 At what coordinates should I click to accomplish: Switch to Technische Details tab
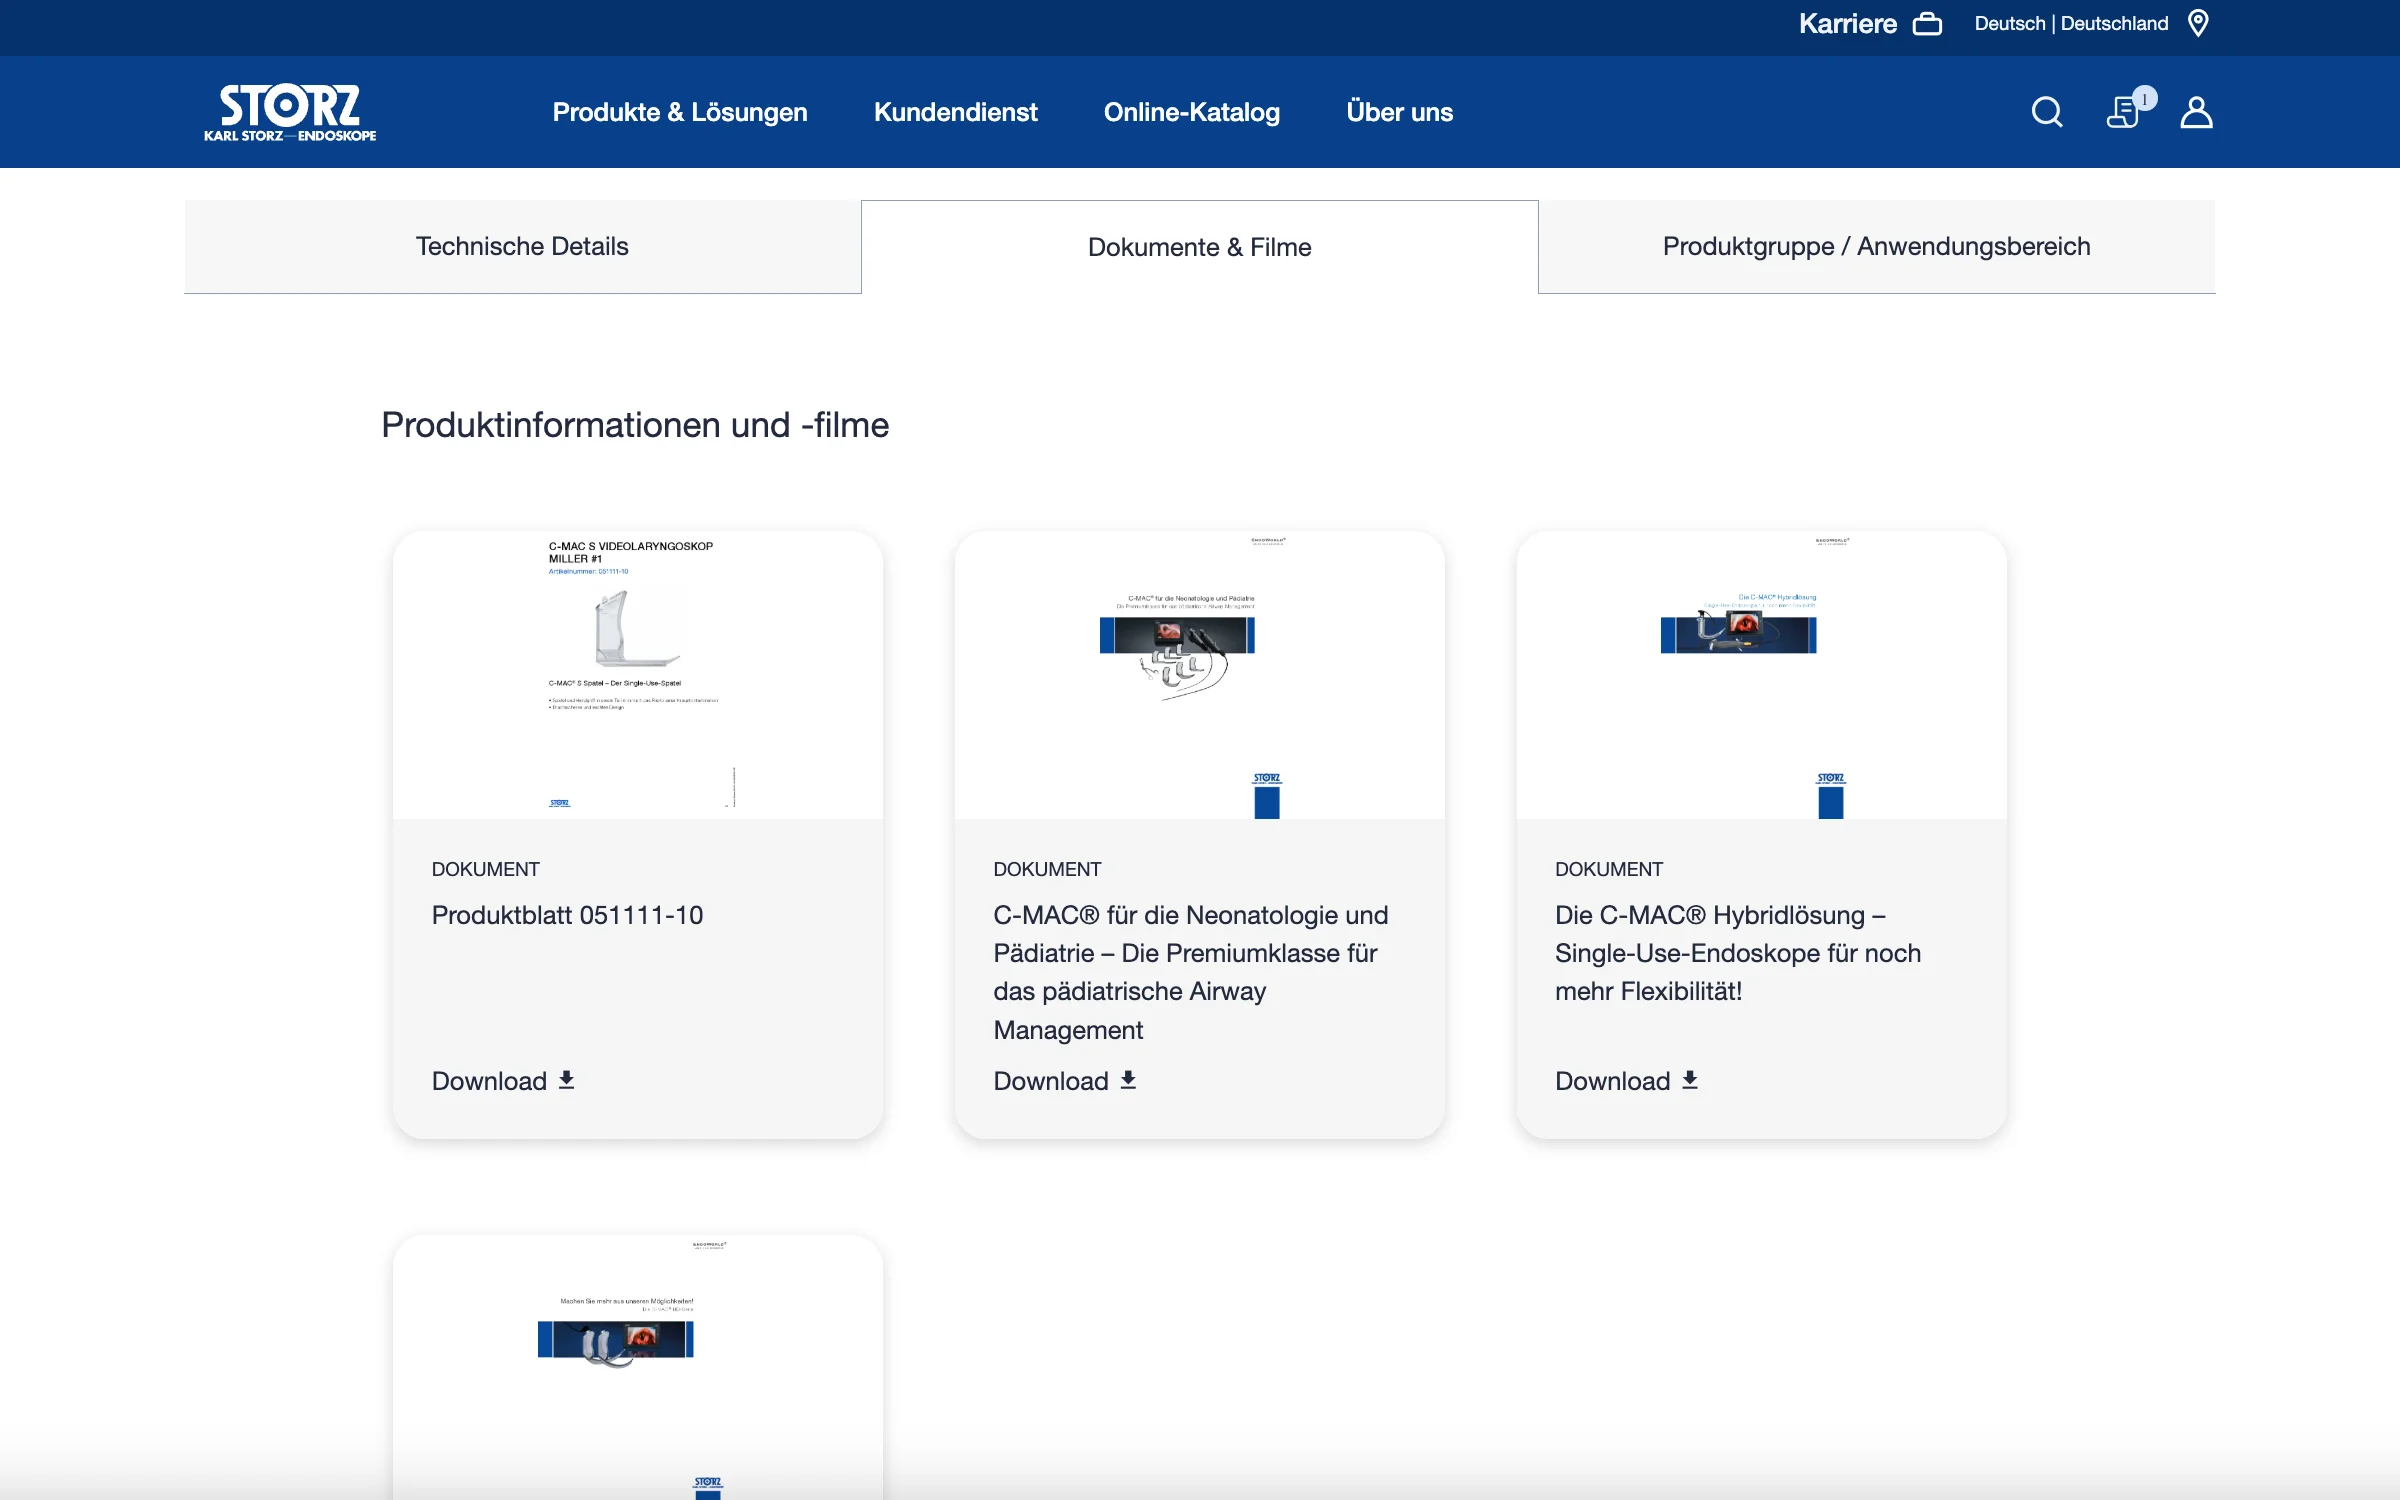click(522, 246)
